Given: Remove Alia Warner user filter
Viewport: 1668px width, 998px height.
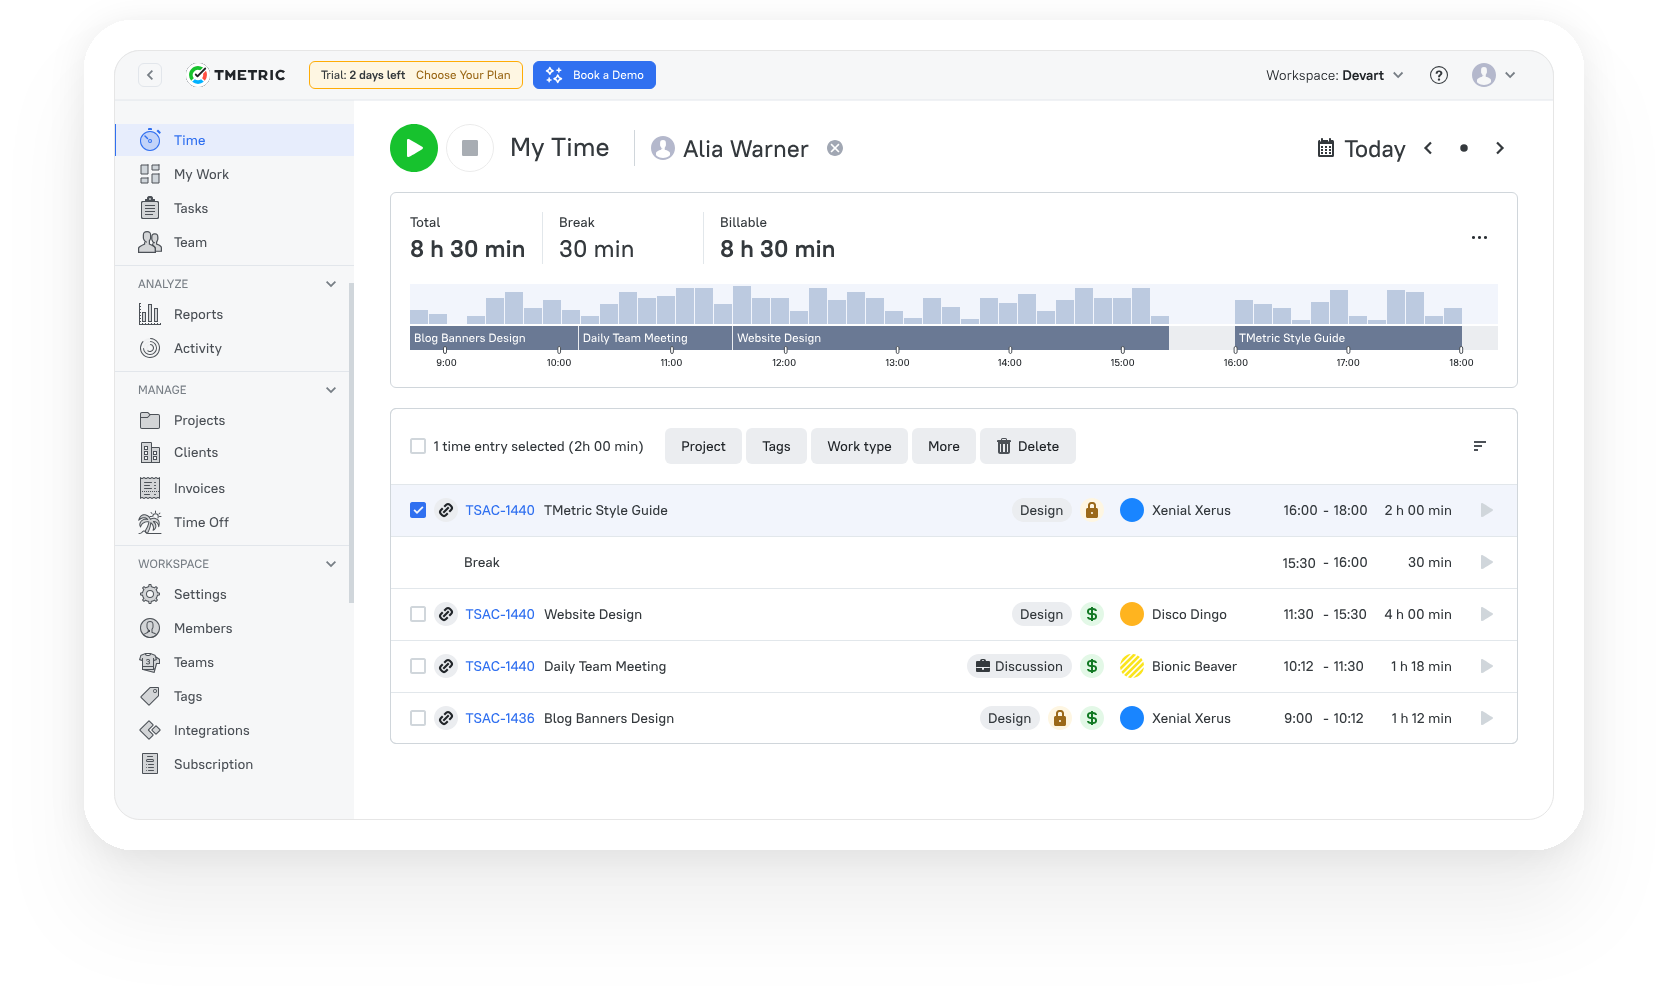Looking at the screenshot, I should (x=835, y=148).
